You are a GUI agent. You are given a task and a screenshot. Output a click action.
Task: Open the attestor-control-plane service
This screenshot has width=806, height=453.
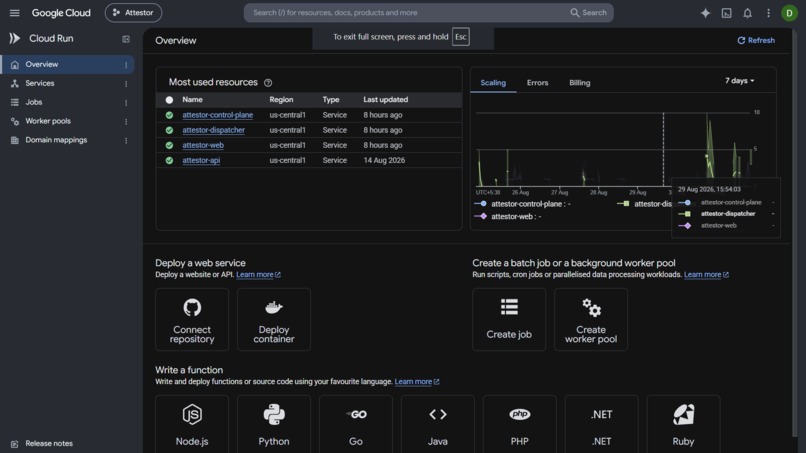[217, 115]
